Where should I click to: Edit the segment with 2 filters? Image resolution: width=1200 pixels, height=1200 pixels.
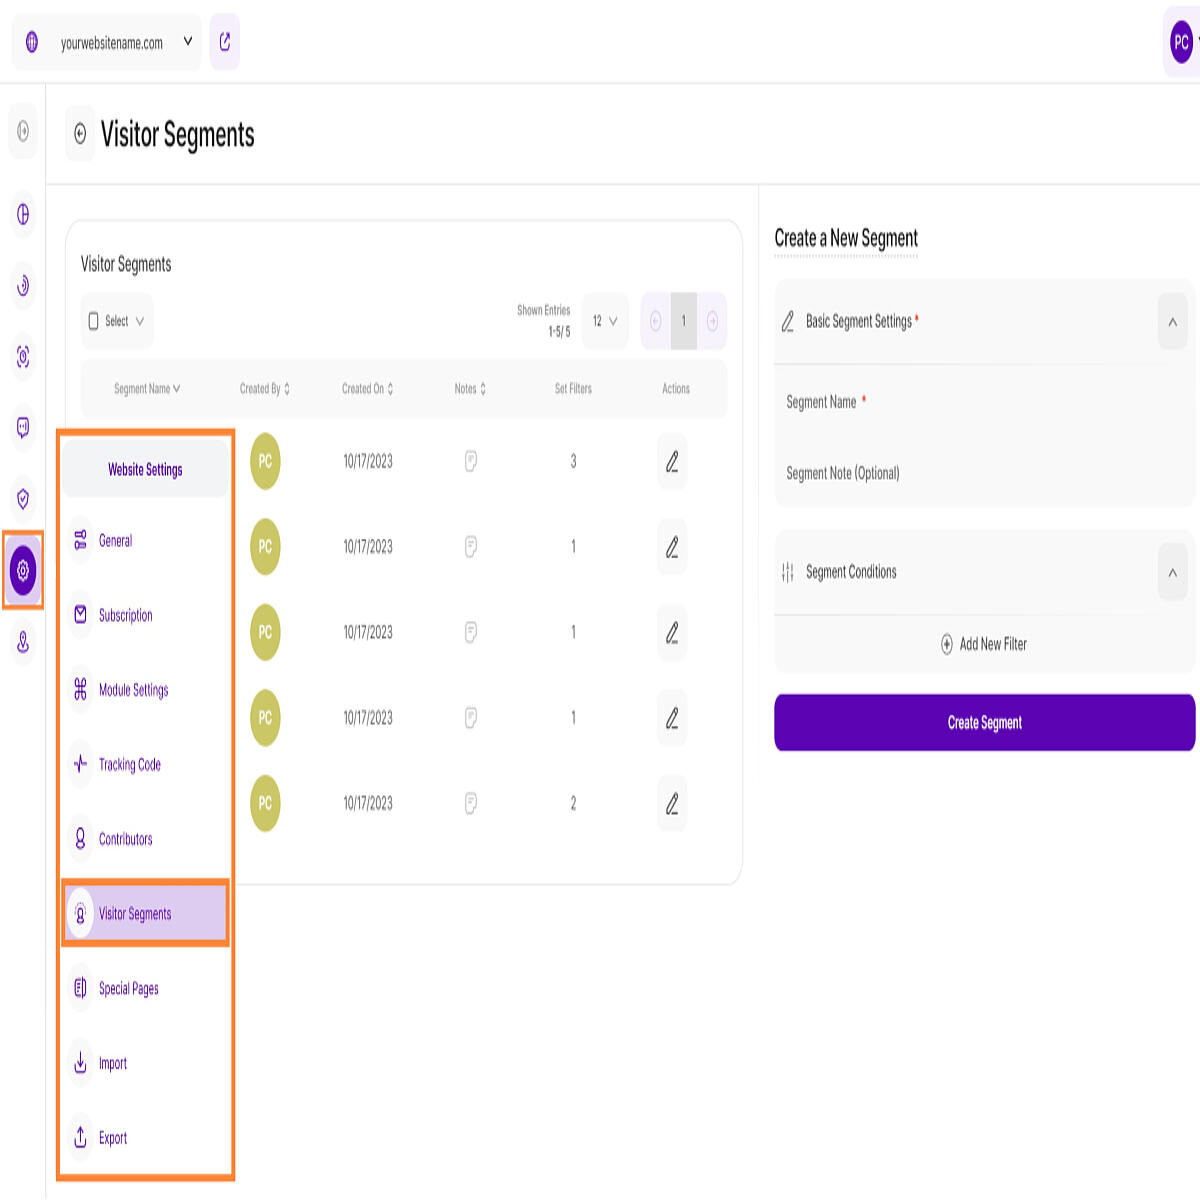(x=672, y=803)
